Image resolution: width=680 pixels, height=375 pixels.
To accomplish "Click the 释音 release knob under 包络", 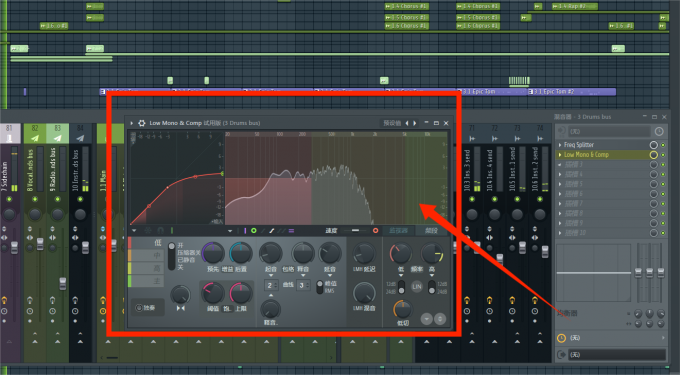I will pyautogui.click(x=303, y=253).
